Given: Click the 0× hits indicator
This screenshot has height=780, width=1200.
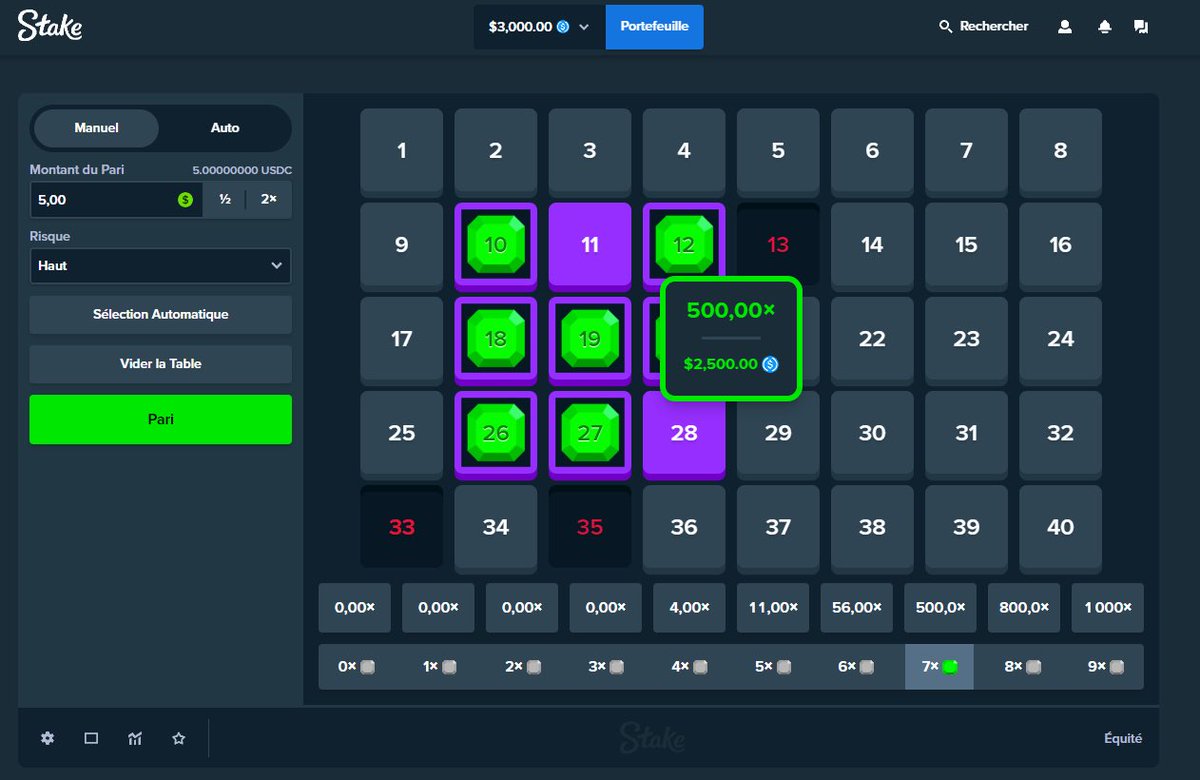Looking at the screenshot, I should pyautogui.click(x=356, y=667).
